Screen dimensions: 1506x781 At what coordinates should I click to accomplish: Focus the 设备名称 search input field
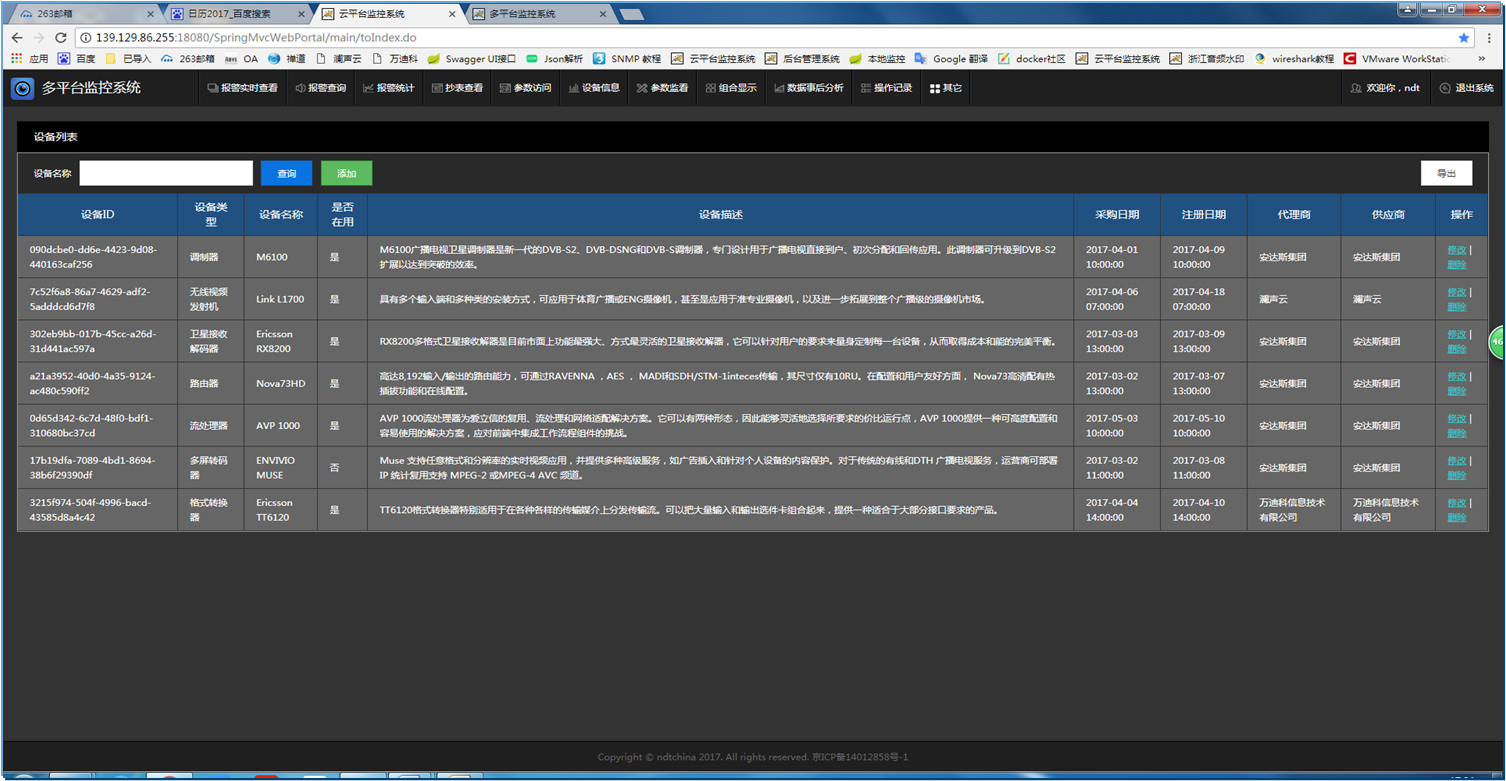(166, 173)
